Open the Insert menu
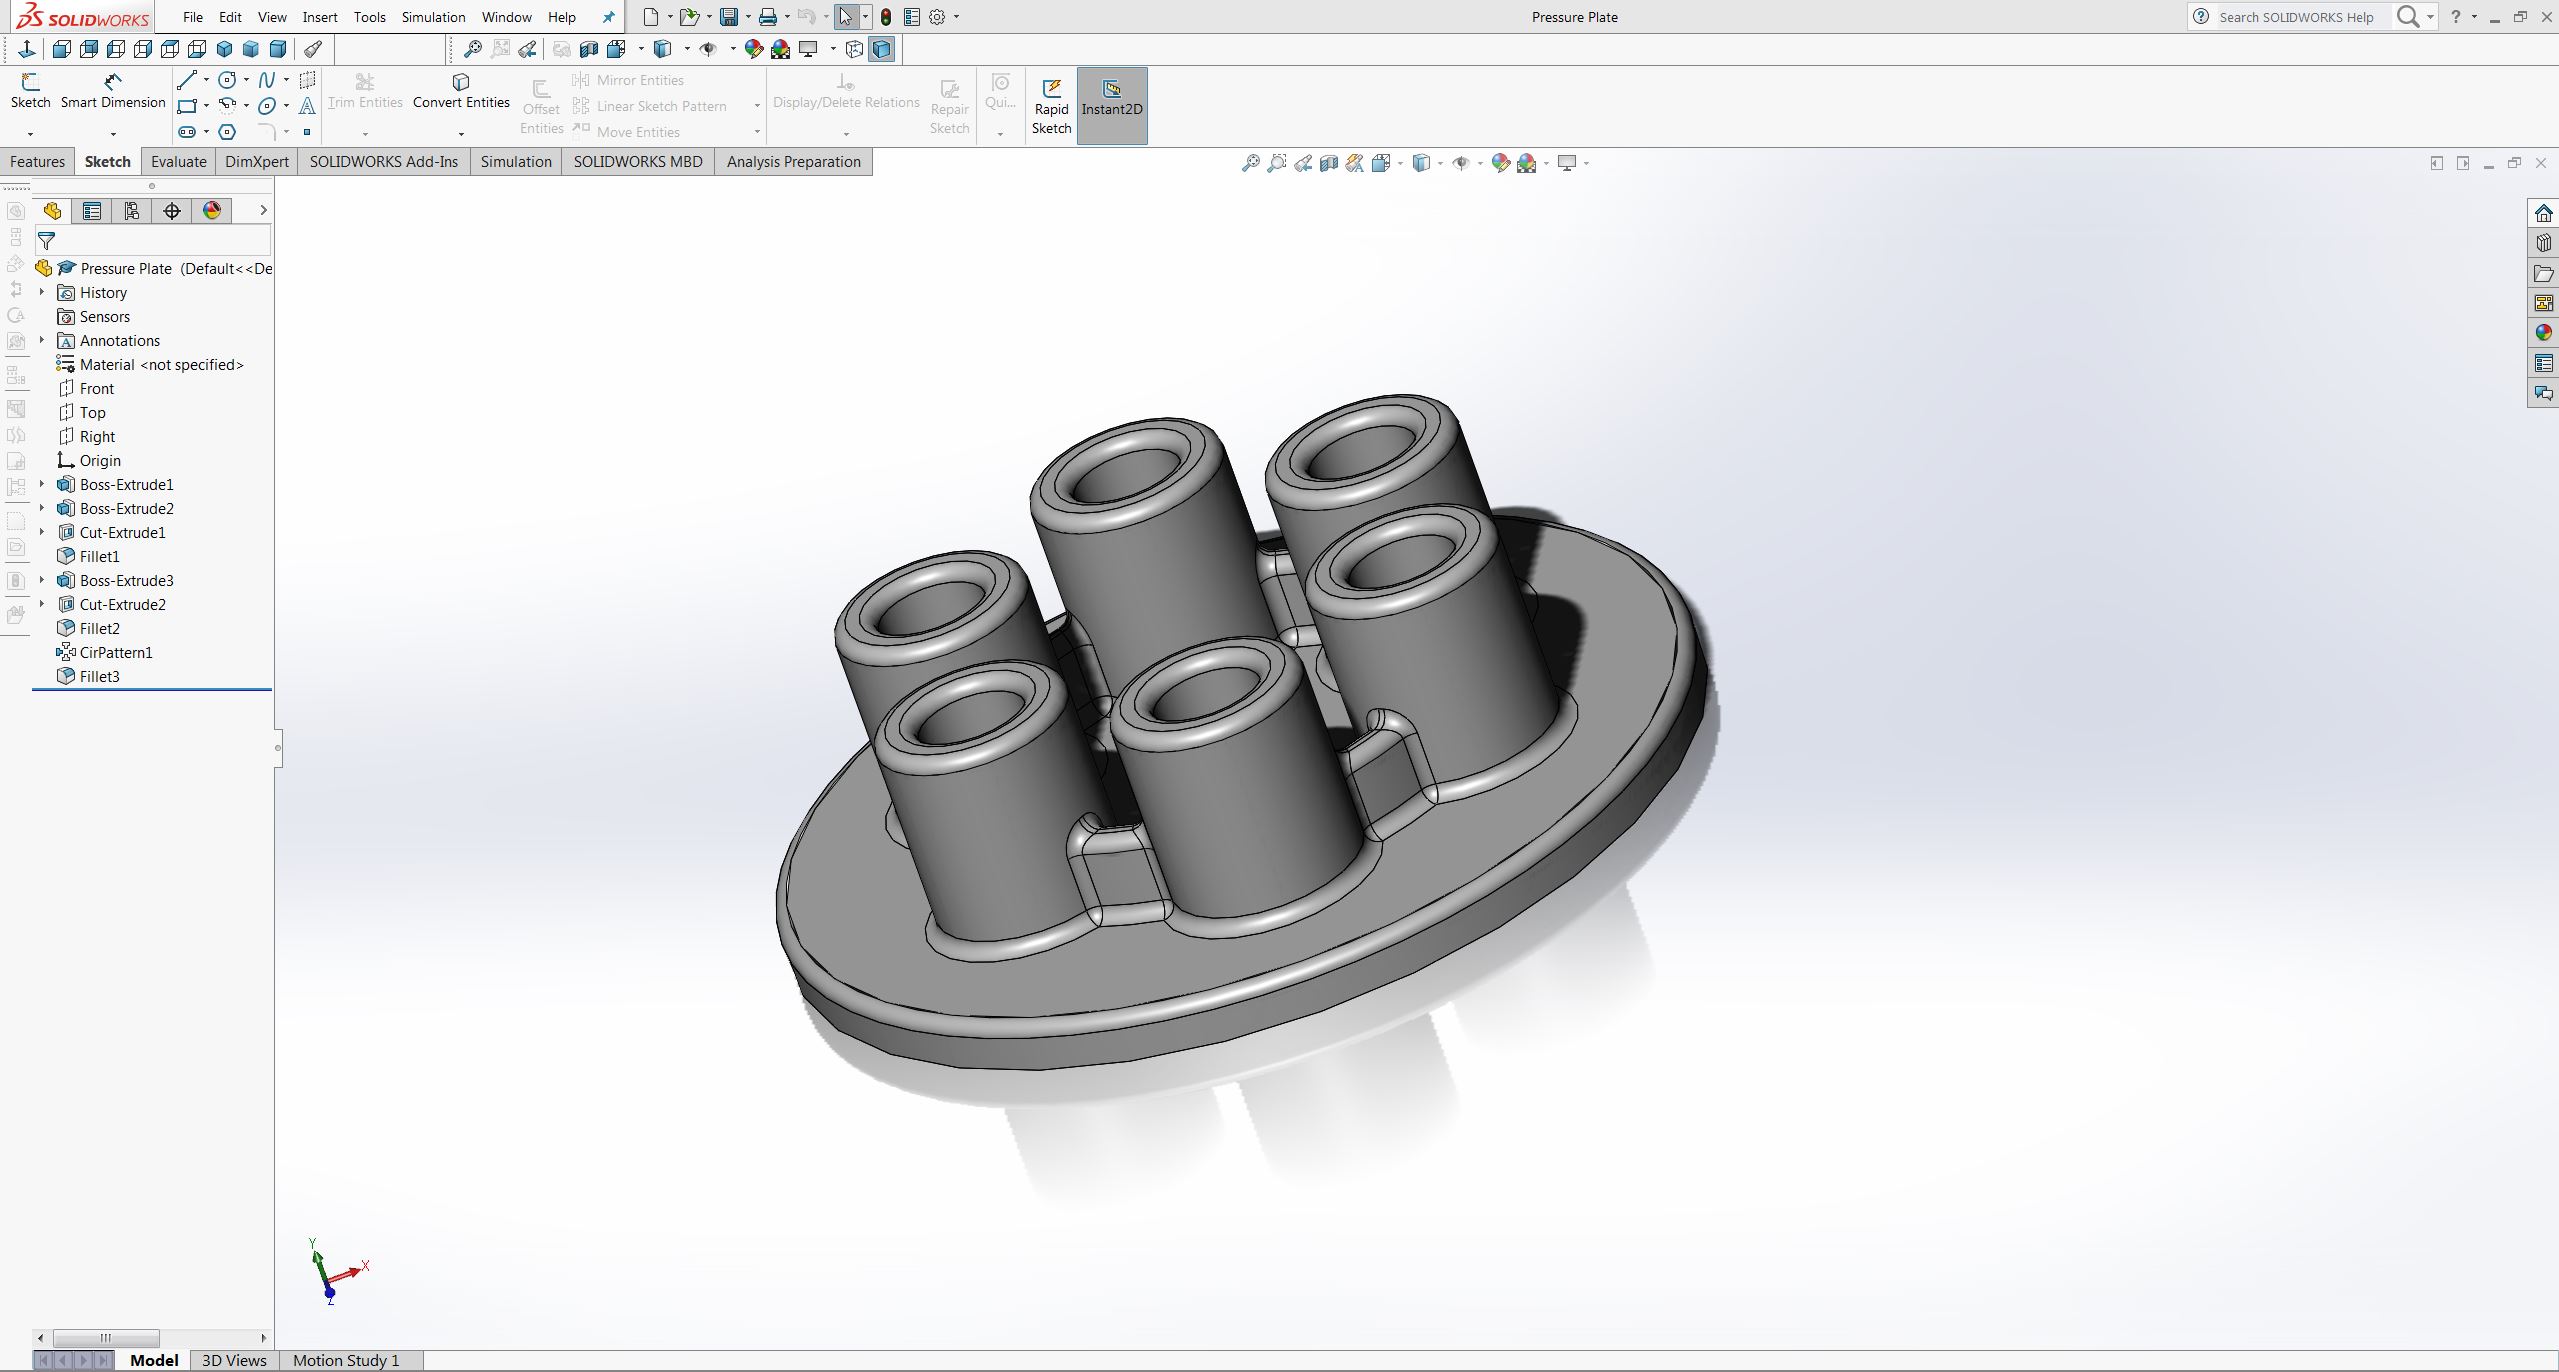The width and height of the screenshot is (2559, 1372). click(x=320, y=17)
